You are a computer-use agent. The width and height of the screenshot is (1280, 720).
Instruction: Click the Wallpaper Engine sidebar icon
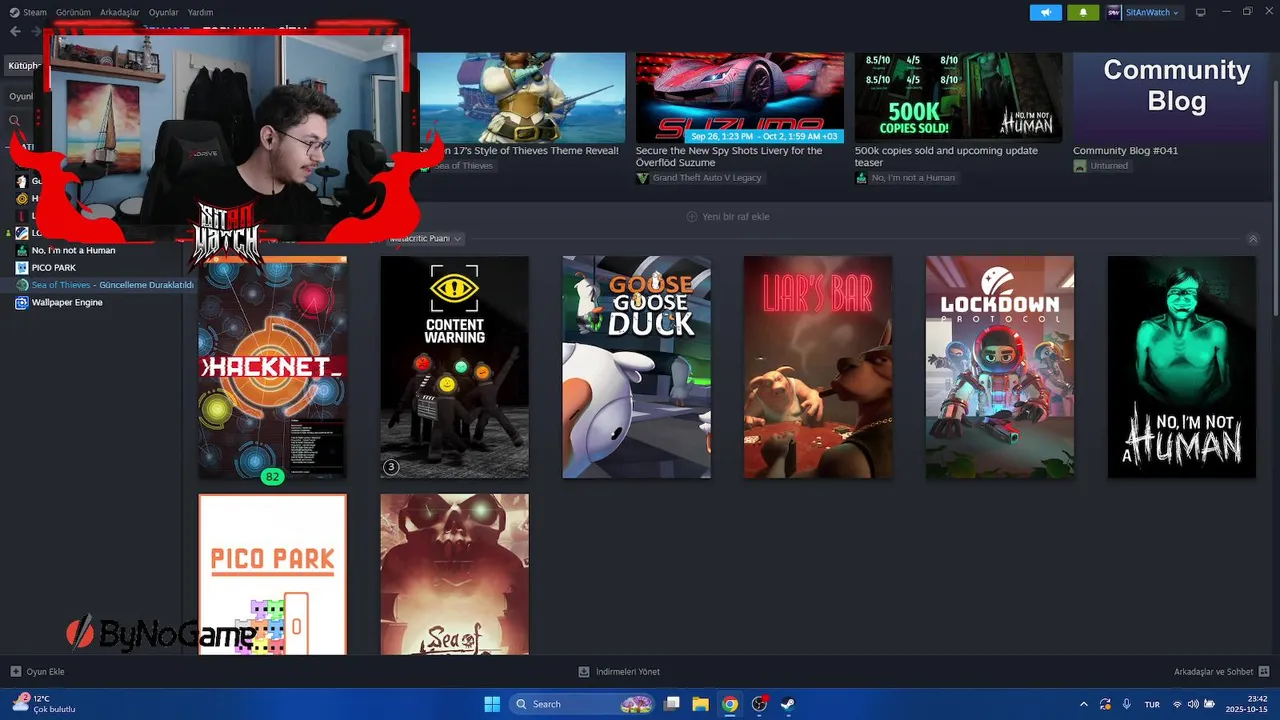point(22,302)
